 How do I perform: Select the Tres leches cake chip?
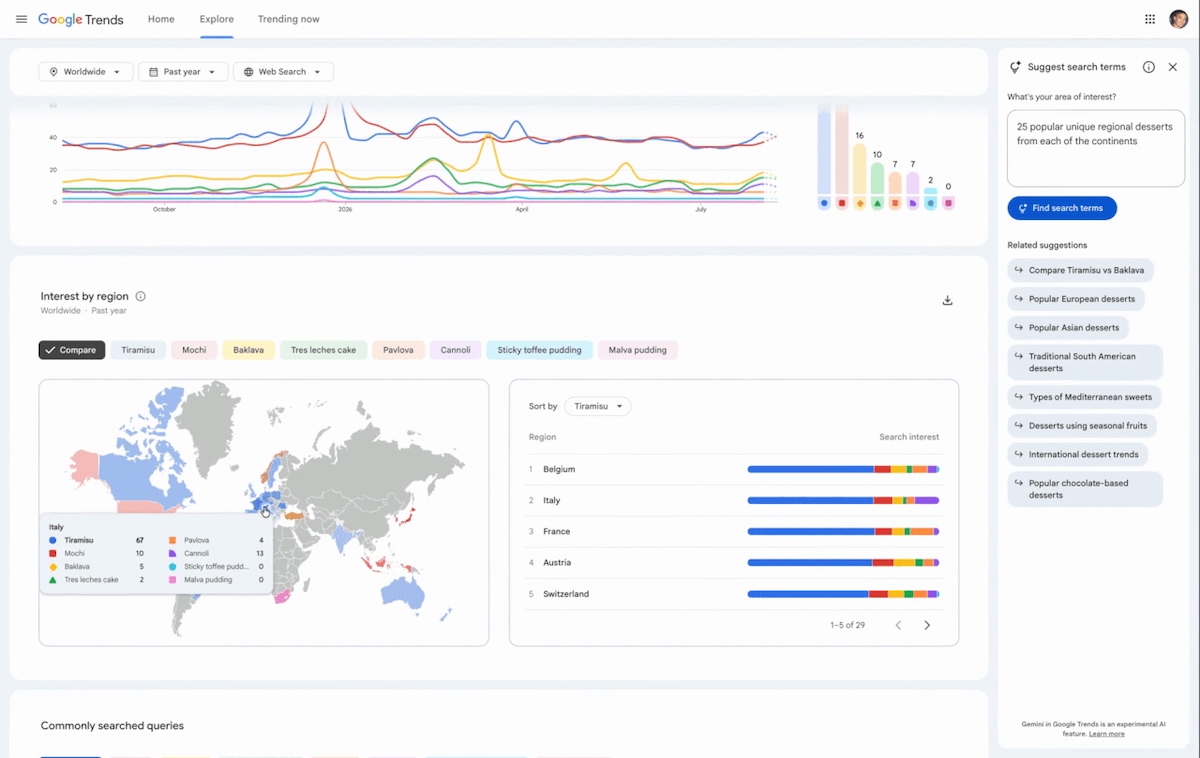click(324, 350)
